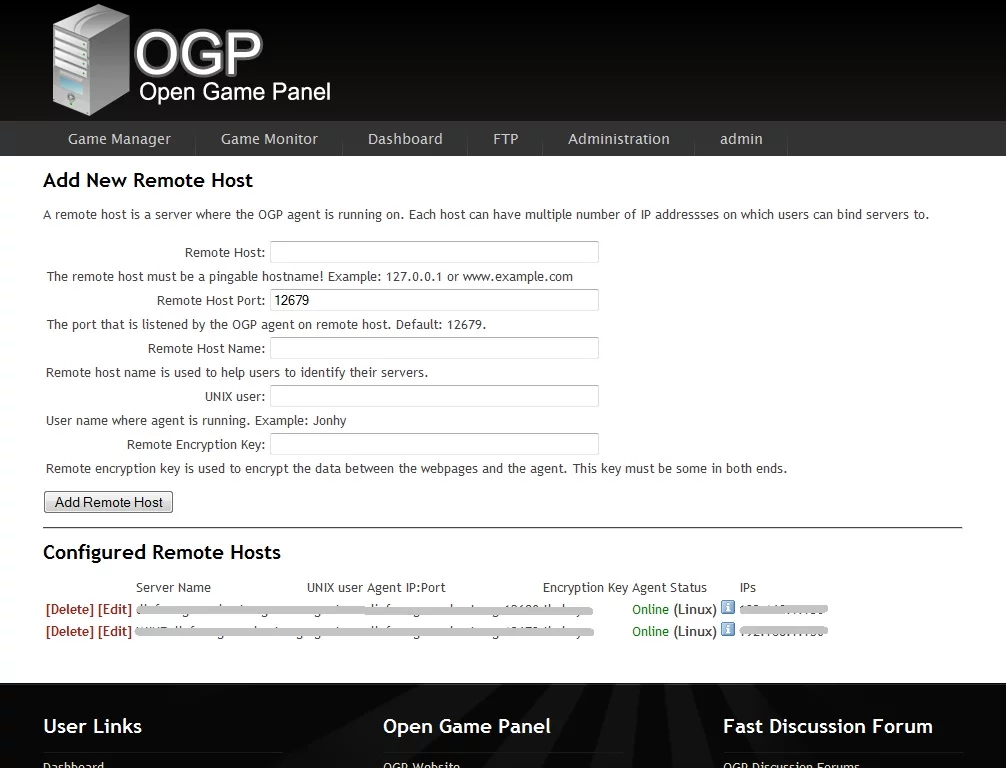Click the OGP server tower logo

click(91, 60)
